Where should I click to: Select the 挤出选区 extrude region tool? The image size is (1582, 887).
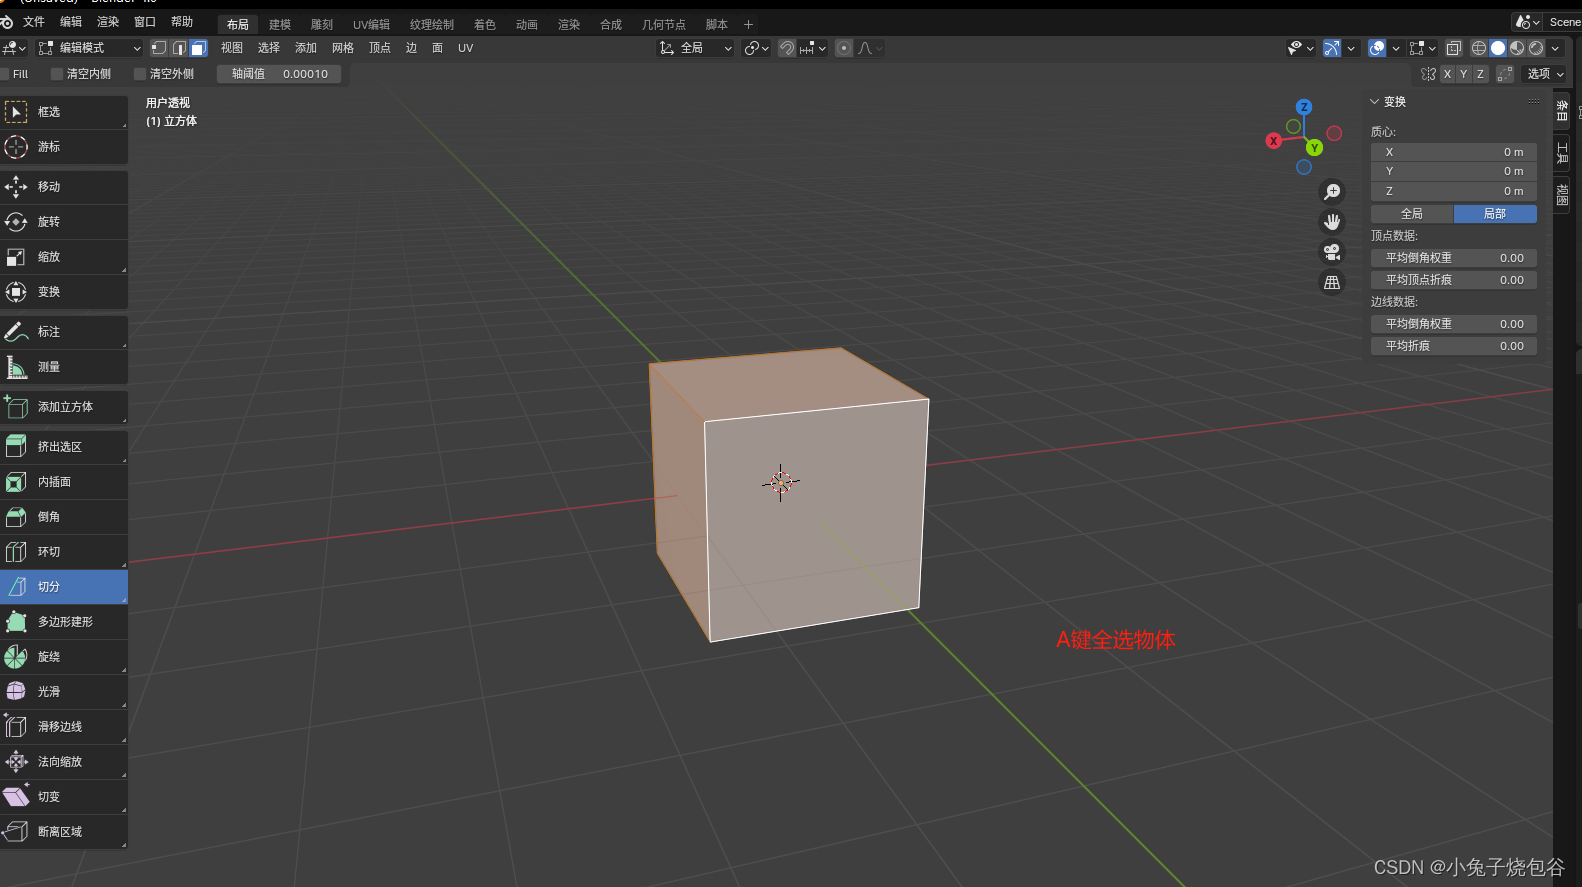pyautogui.click(x=64, y=447)
